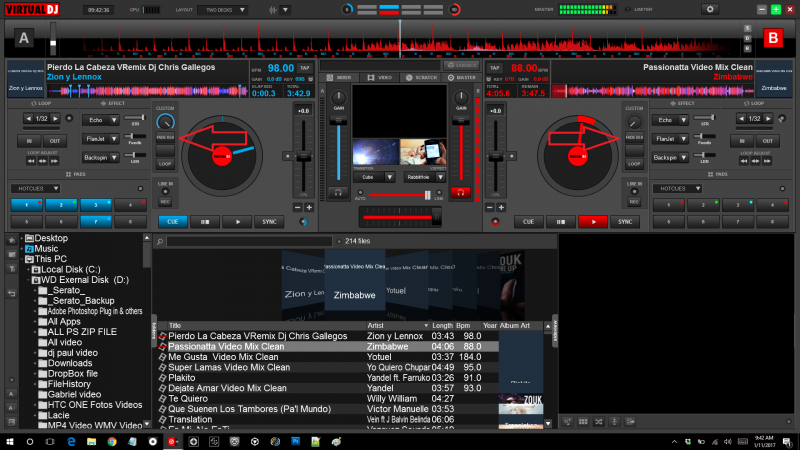Click the search magnifier icon in browser

[x=160, y=241]
